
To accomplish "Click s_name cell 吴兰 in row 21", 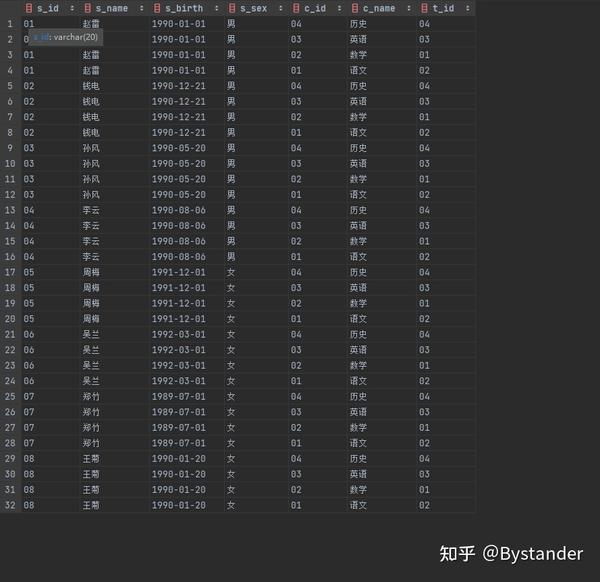I will [91, 334].
